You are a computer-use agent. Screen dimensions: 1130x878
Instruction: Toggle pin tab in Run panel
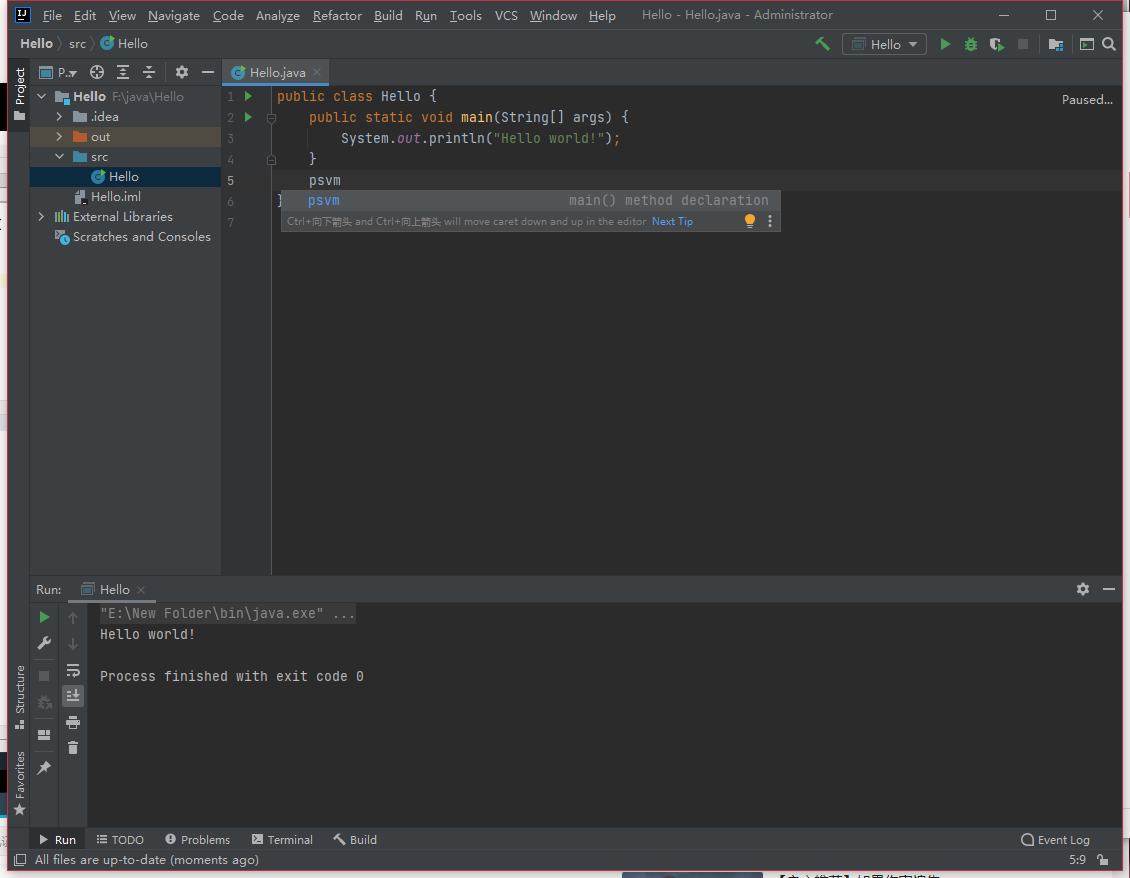(44, 768)
